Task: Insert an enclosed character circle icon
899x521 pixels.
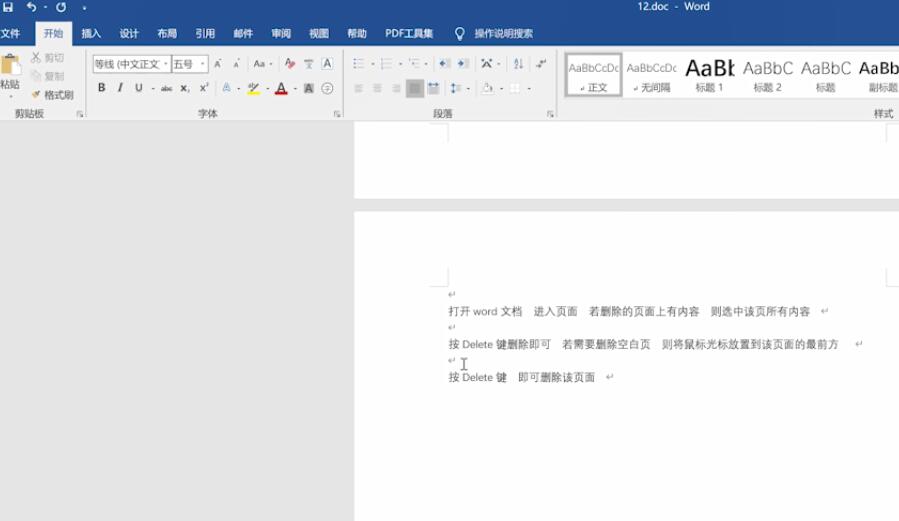Action: [327, 88]
